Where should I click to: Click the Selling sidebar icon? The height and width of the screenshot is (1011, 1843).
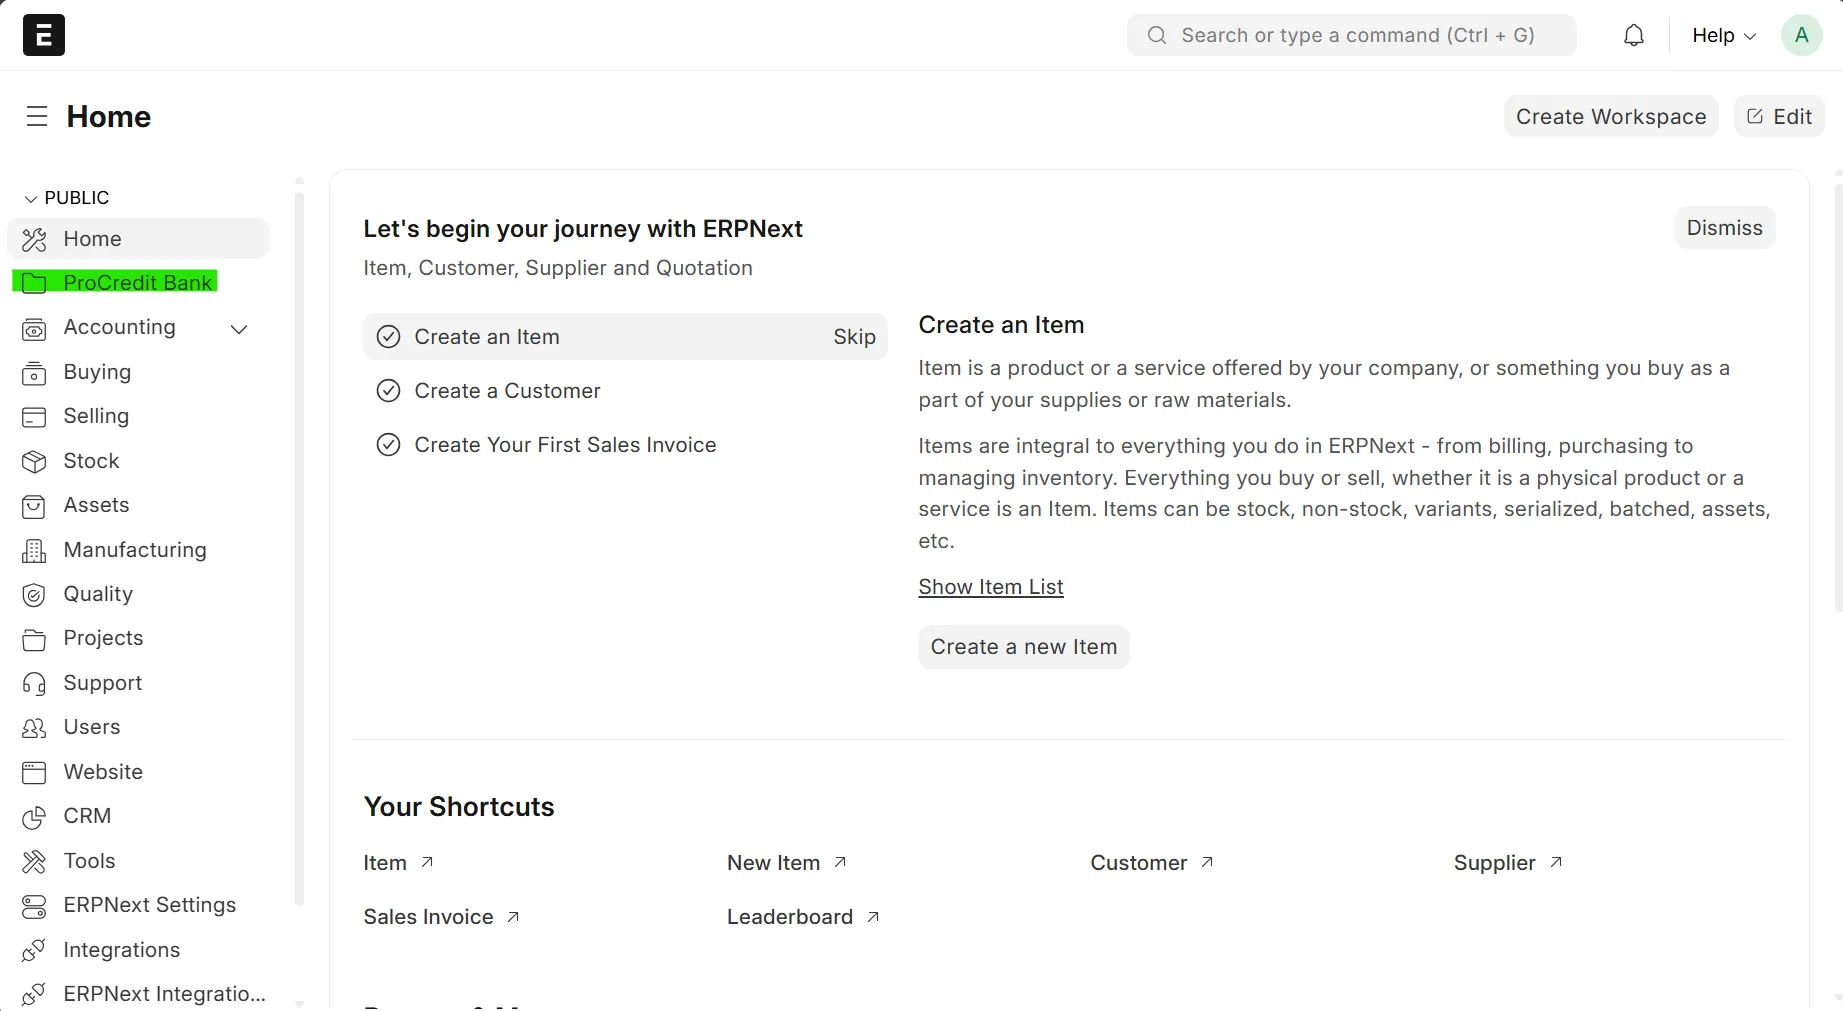[x=34, y=416]
